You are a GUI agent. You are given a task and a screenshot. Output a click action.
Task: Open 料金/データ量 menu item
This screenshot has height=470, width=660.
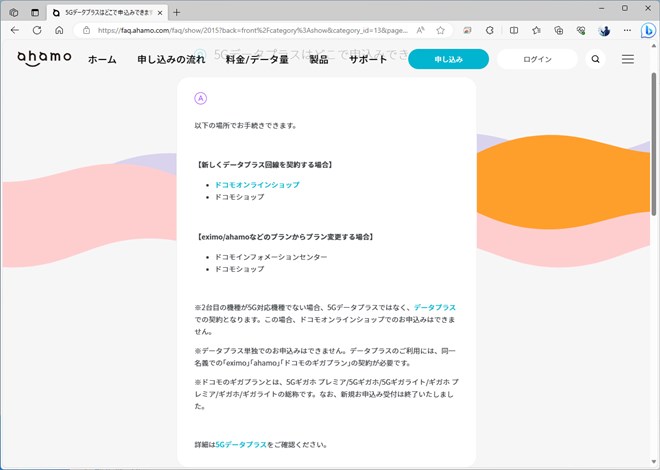tap(257, 60)
